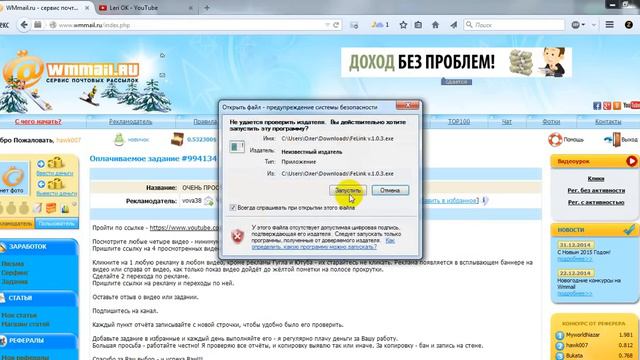Click the 31.12.2014 news date label
Image resolution: width=640 pixels, height=360 pixels.
575,244
